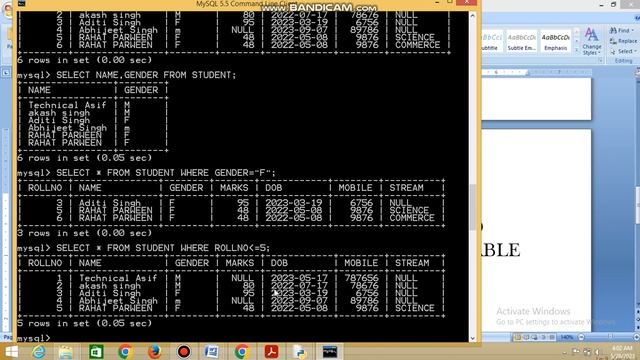
Task: Click 'Technical Asif' in the last result table
Action: coord(118,278)
